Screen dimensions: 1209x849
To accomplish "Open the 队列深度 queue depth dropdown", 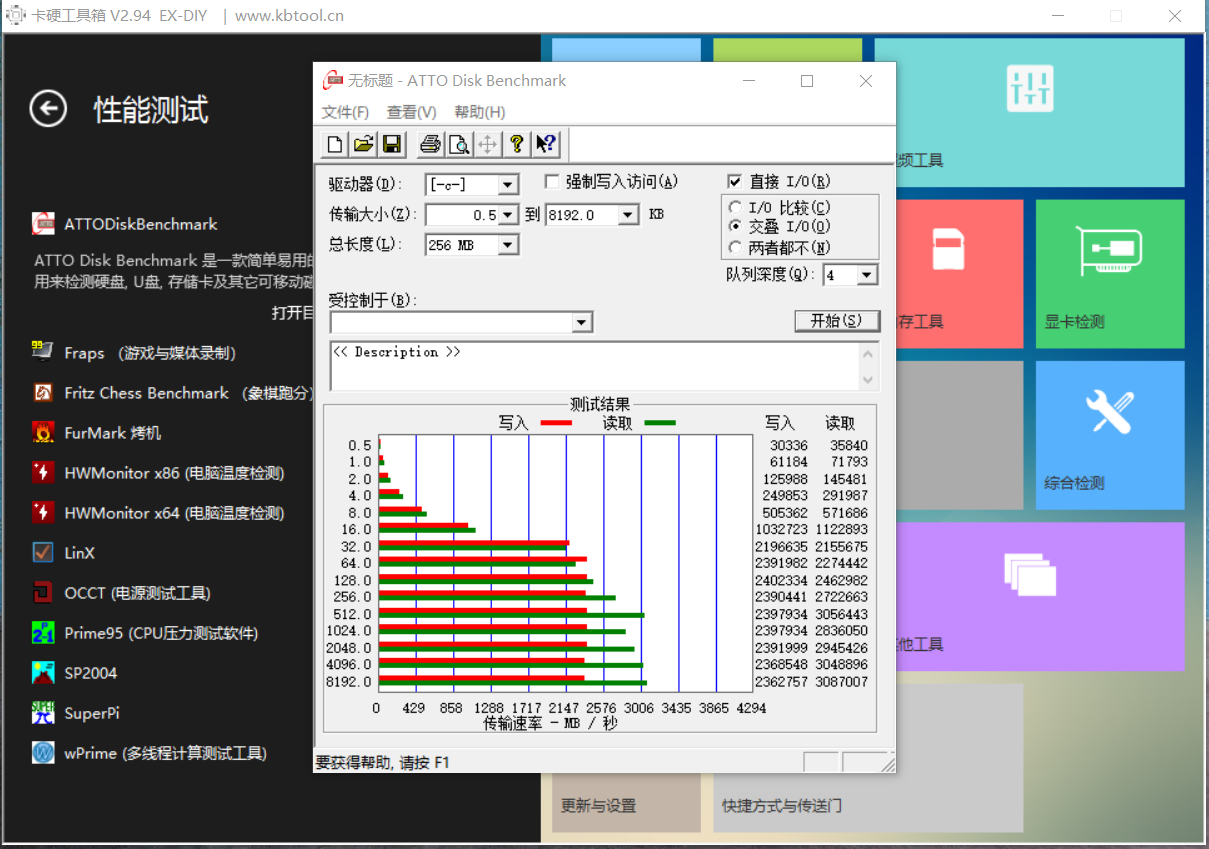I will [x=867, y=274].
